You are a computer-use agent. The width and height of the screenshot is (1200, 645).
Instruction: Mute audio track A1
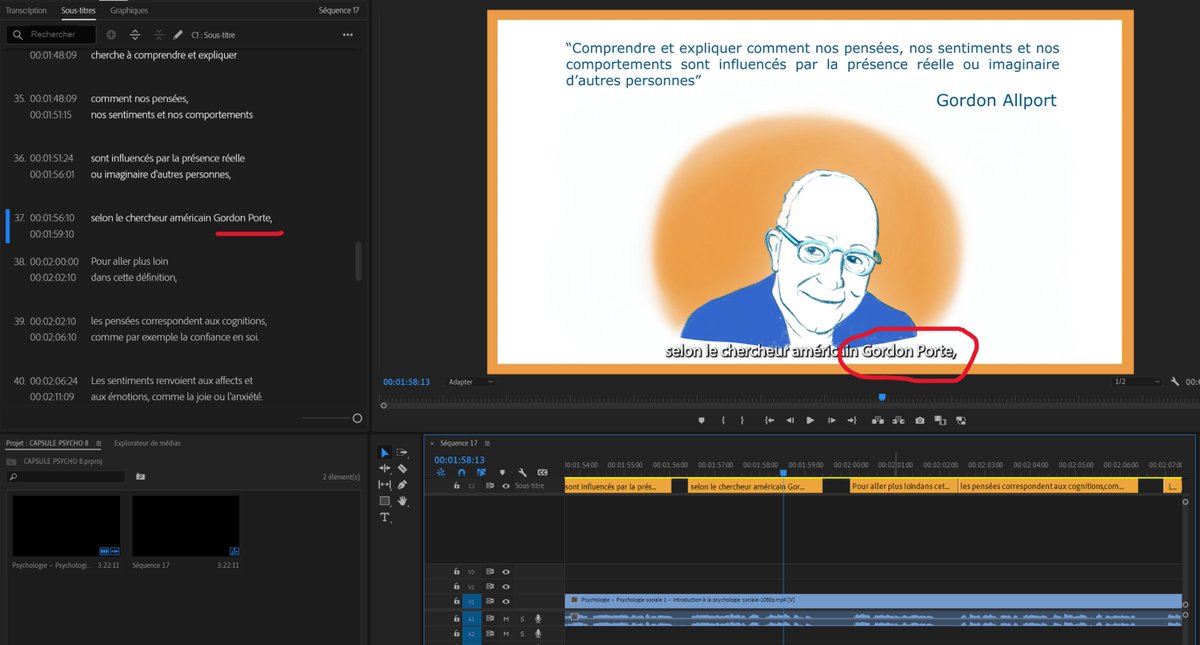506,619
